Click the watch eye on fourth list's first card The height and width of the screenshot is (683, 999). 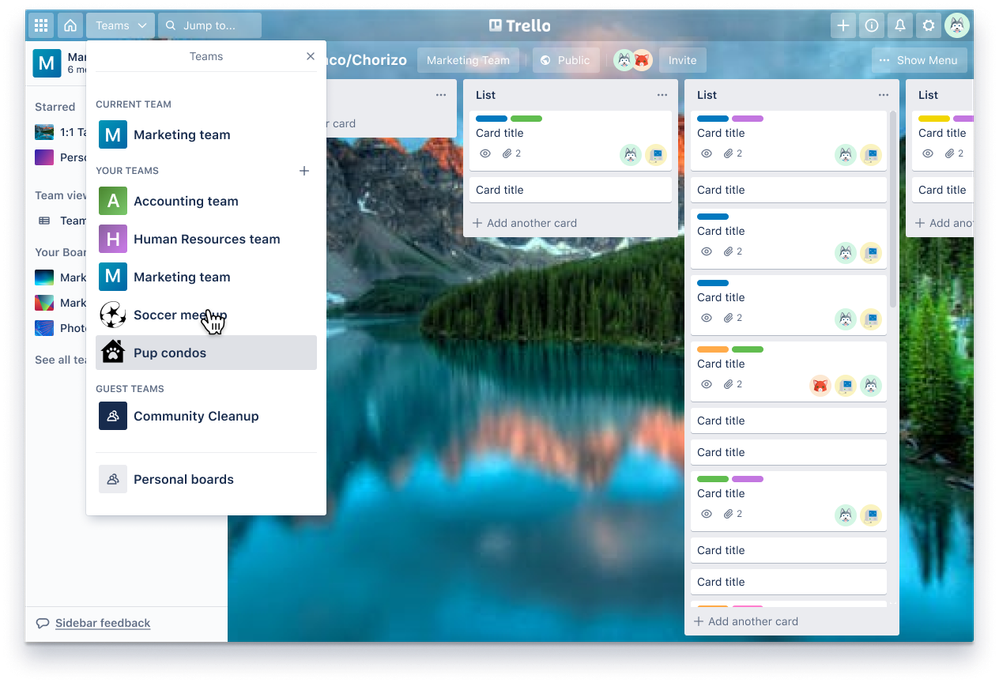click(x=928, y=154)
